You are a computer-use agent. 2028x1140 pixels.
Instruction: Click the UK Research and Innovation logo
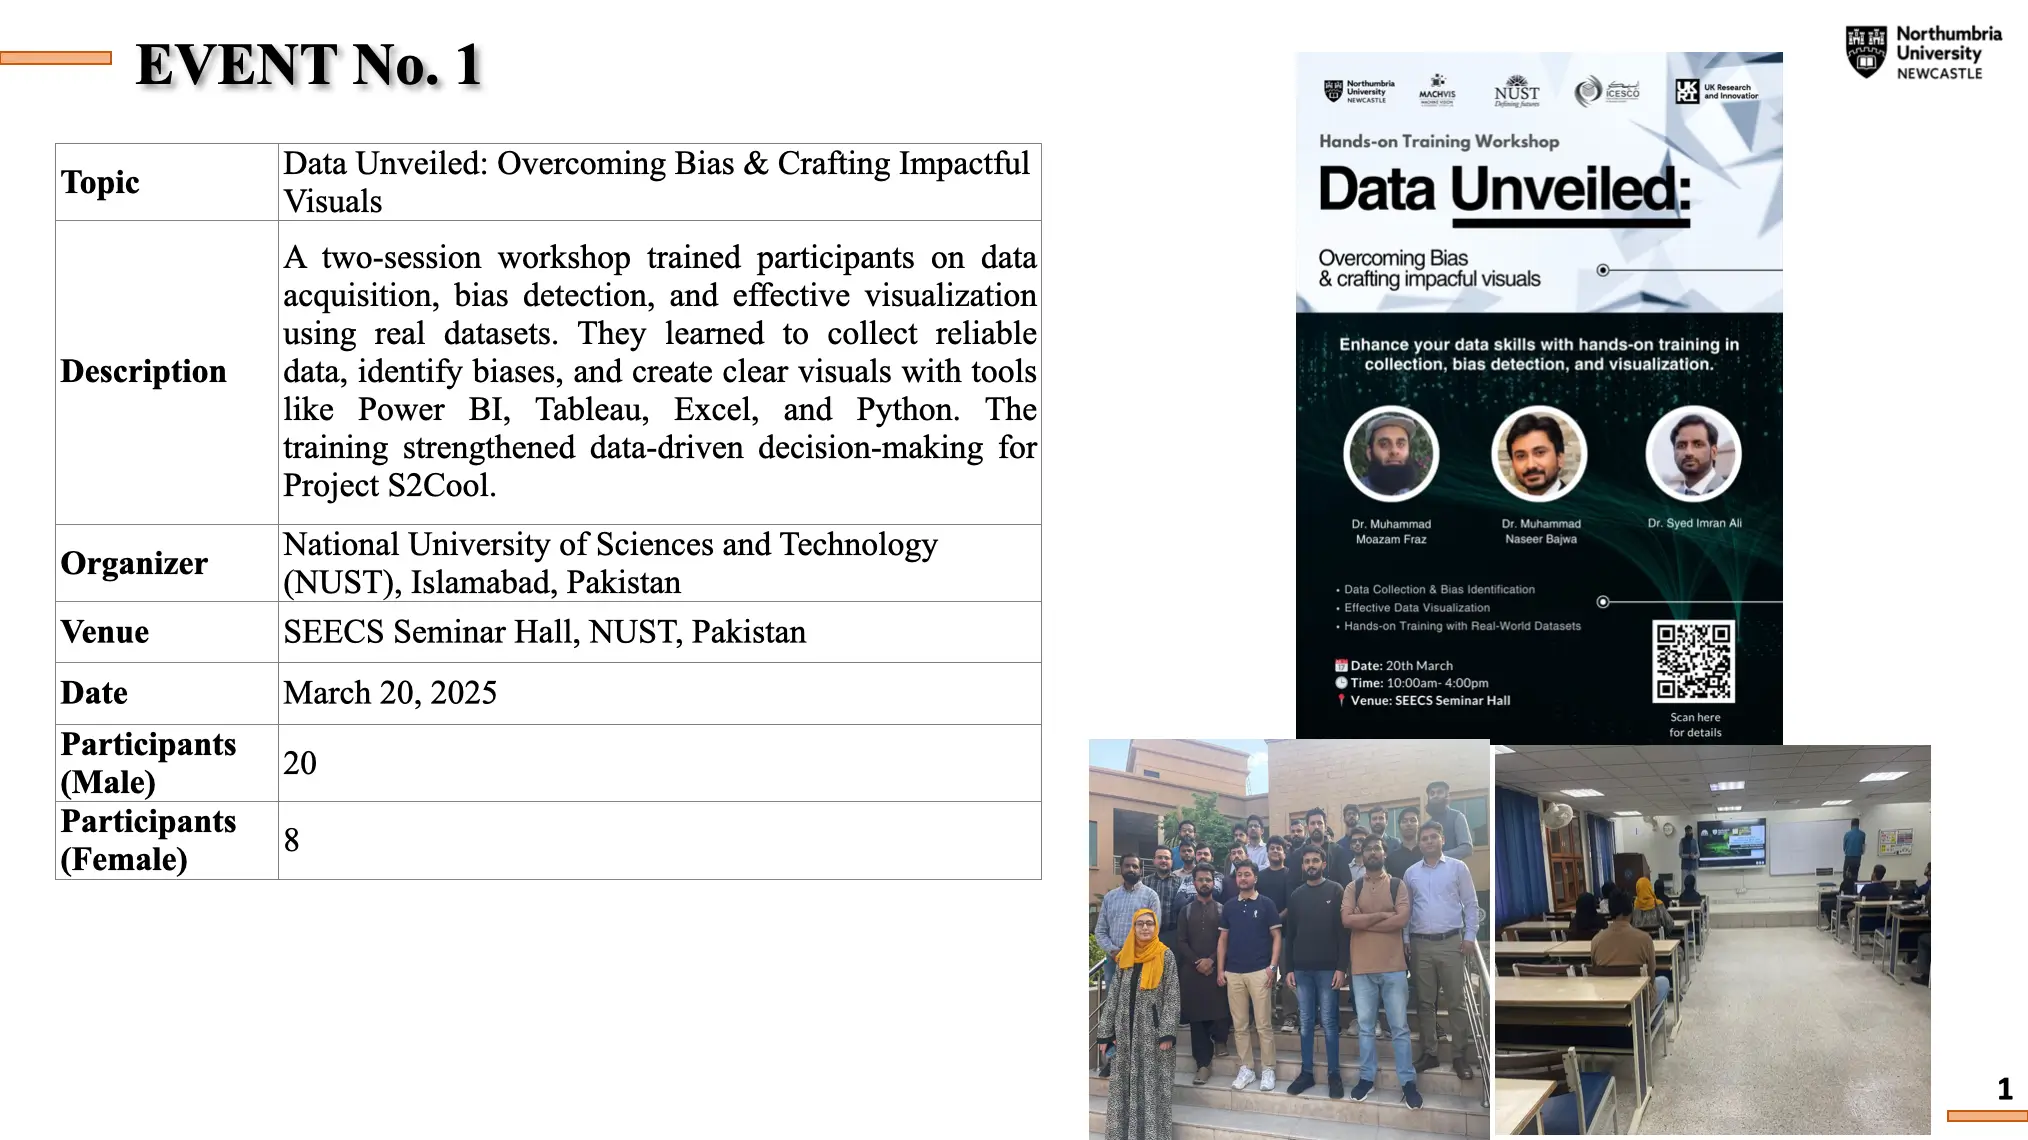(1716, 91)
